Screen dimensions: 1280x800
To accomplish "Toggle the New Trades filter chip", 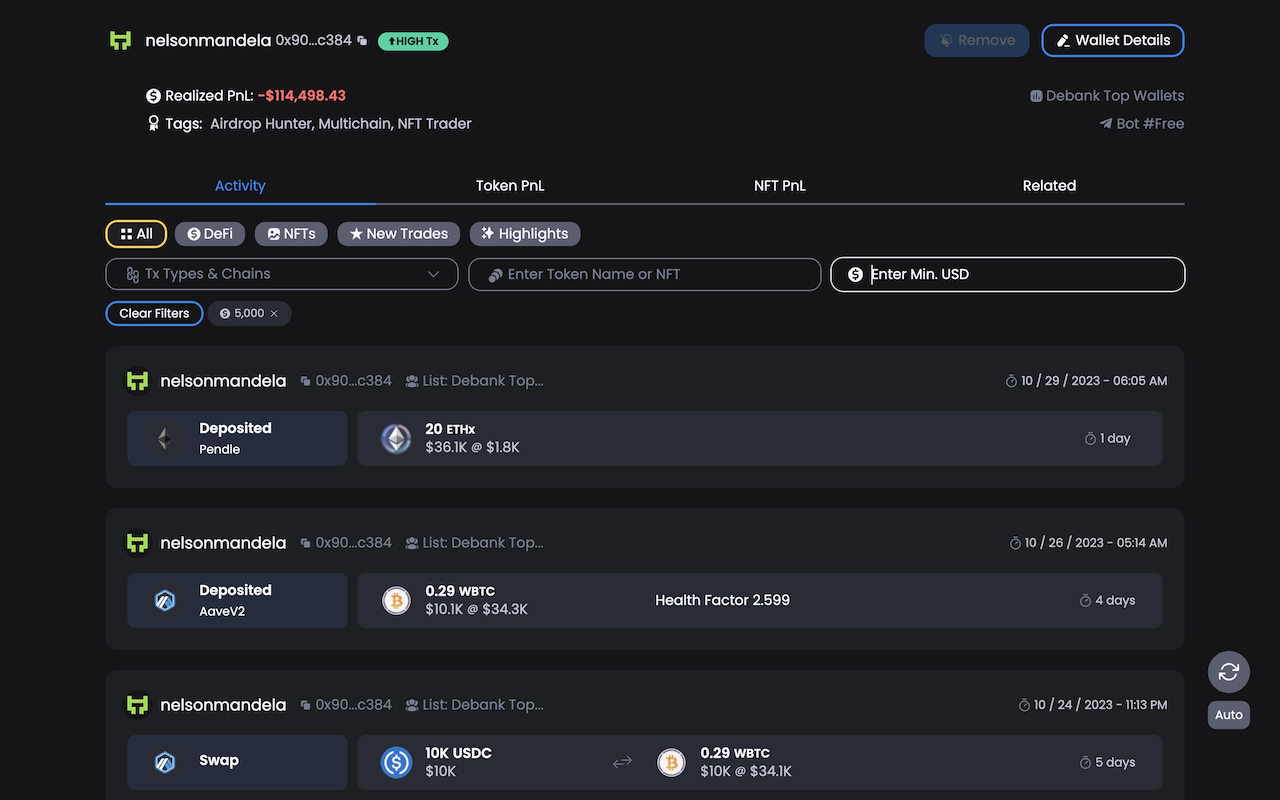I will [x=399, y=234].
